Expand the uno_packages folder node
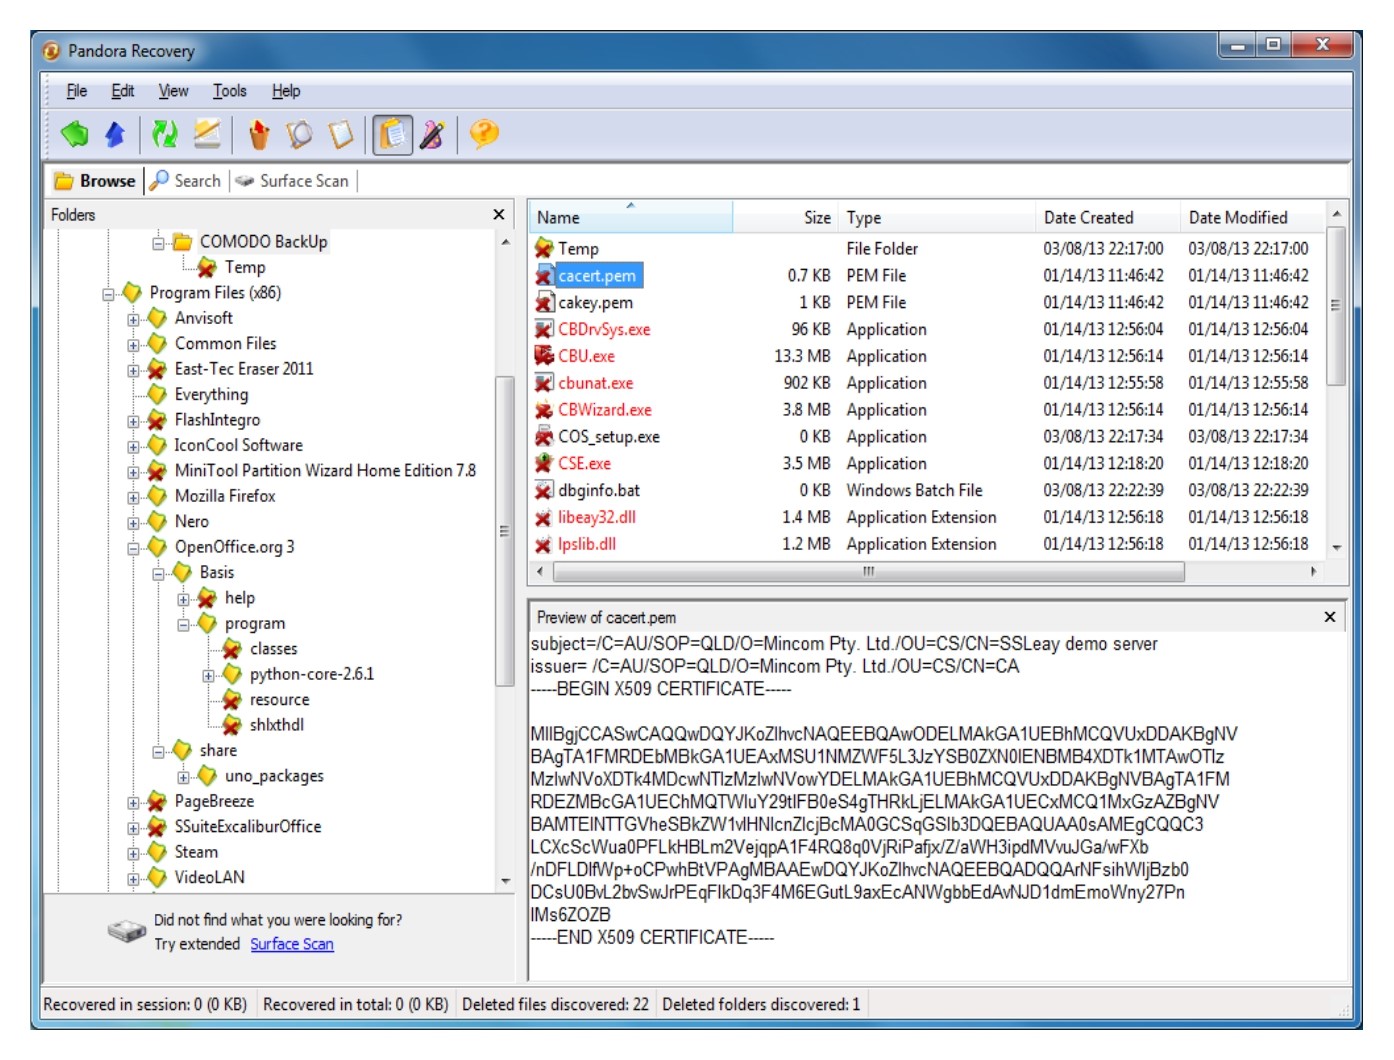The width and height of the screenshot is (1394, 1060). tap(183, 777)
